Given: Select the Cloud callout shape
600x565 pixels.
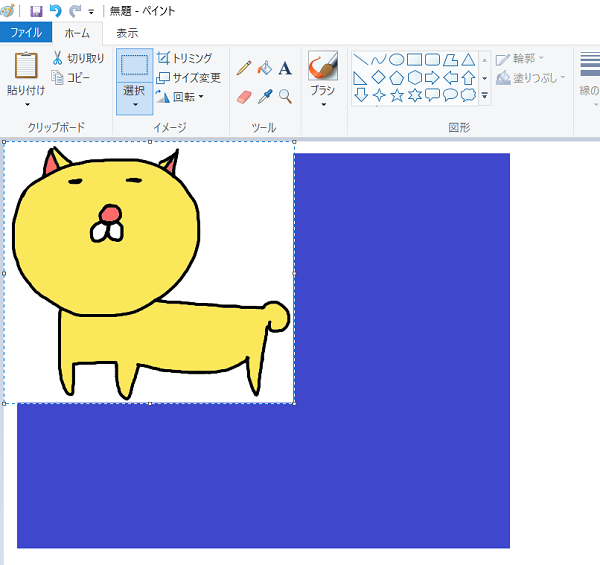Looking at the screenshot, I should pyautogui.click(x=468, y=95).
